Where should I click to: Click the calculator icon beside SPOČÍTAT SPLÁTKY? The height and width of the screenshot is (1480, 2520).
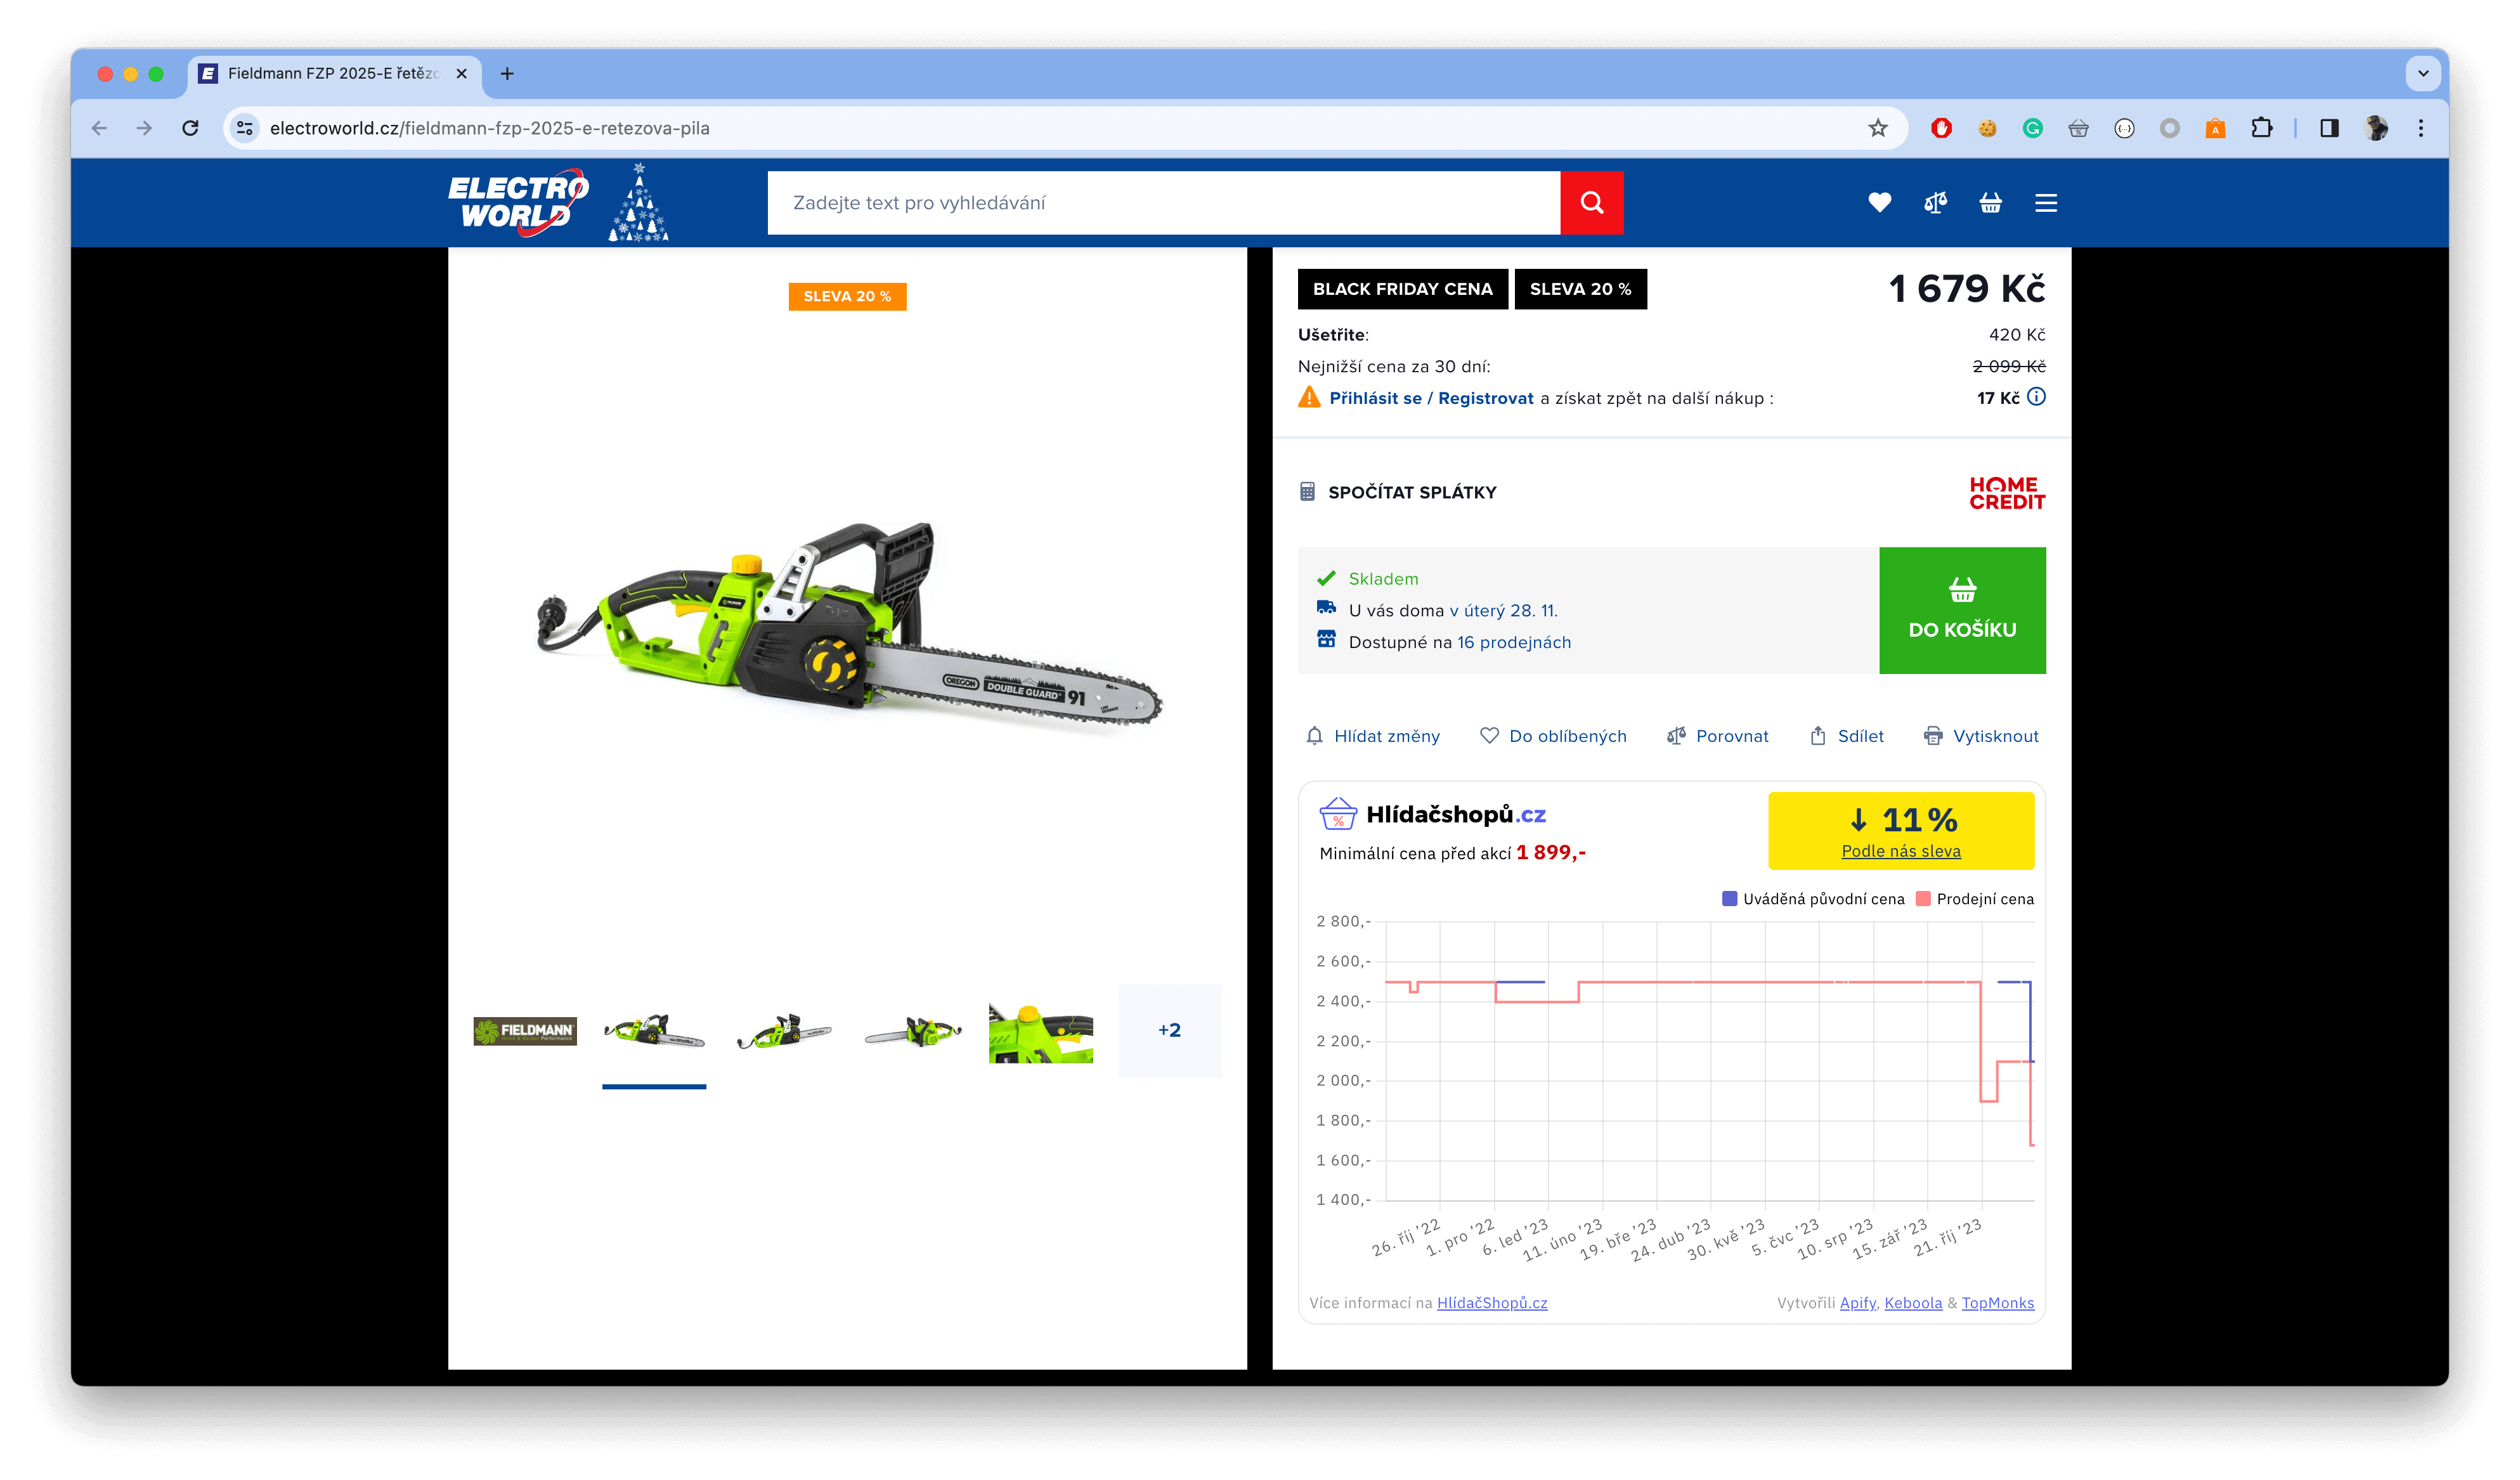point(1307,491)
